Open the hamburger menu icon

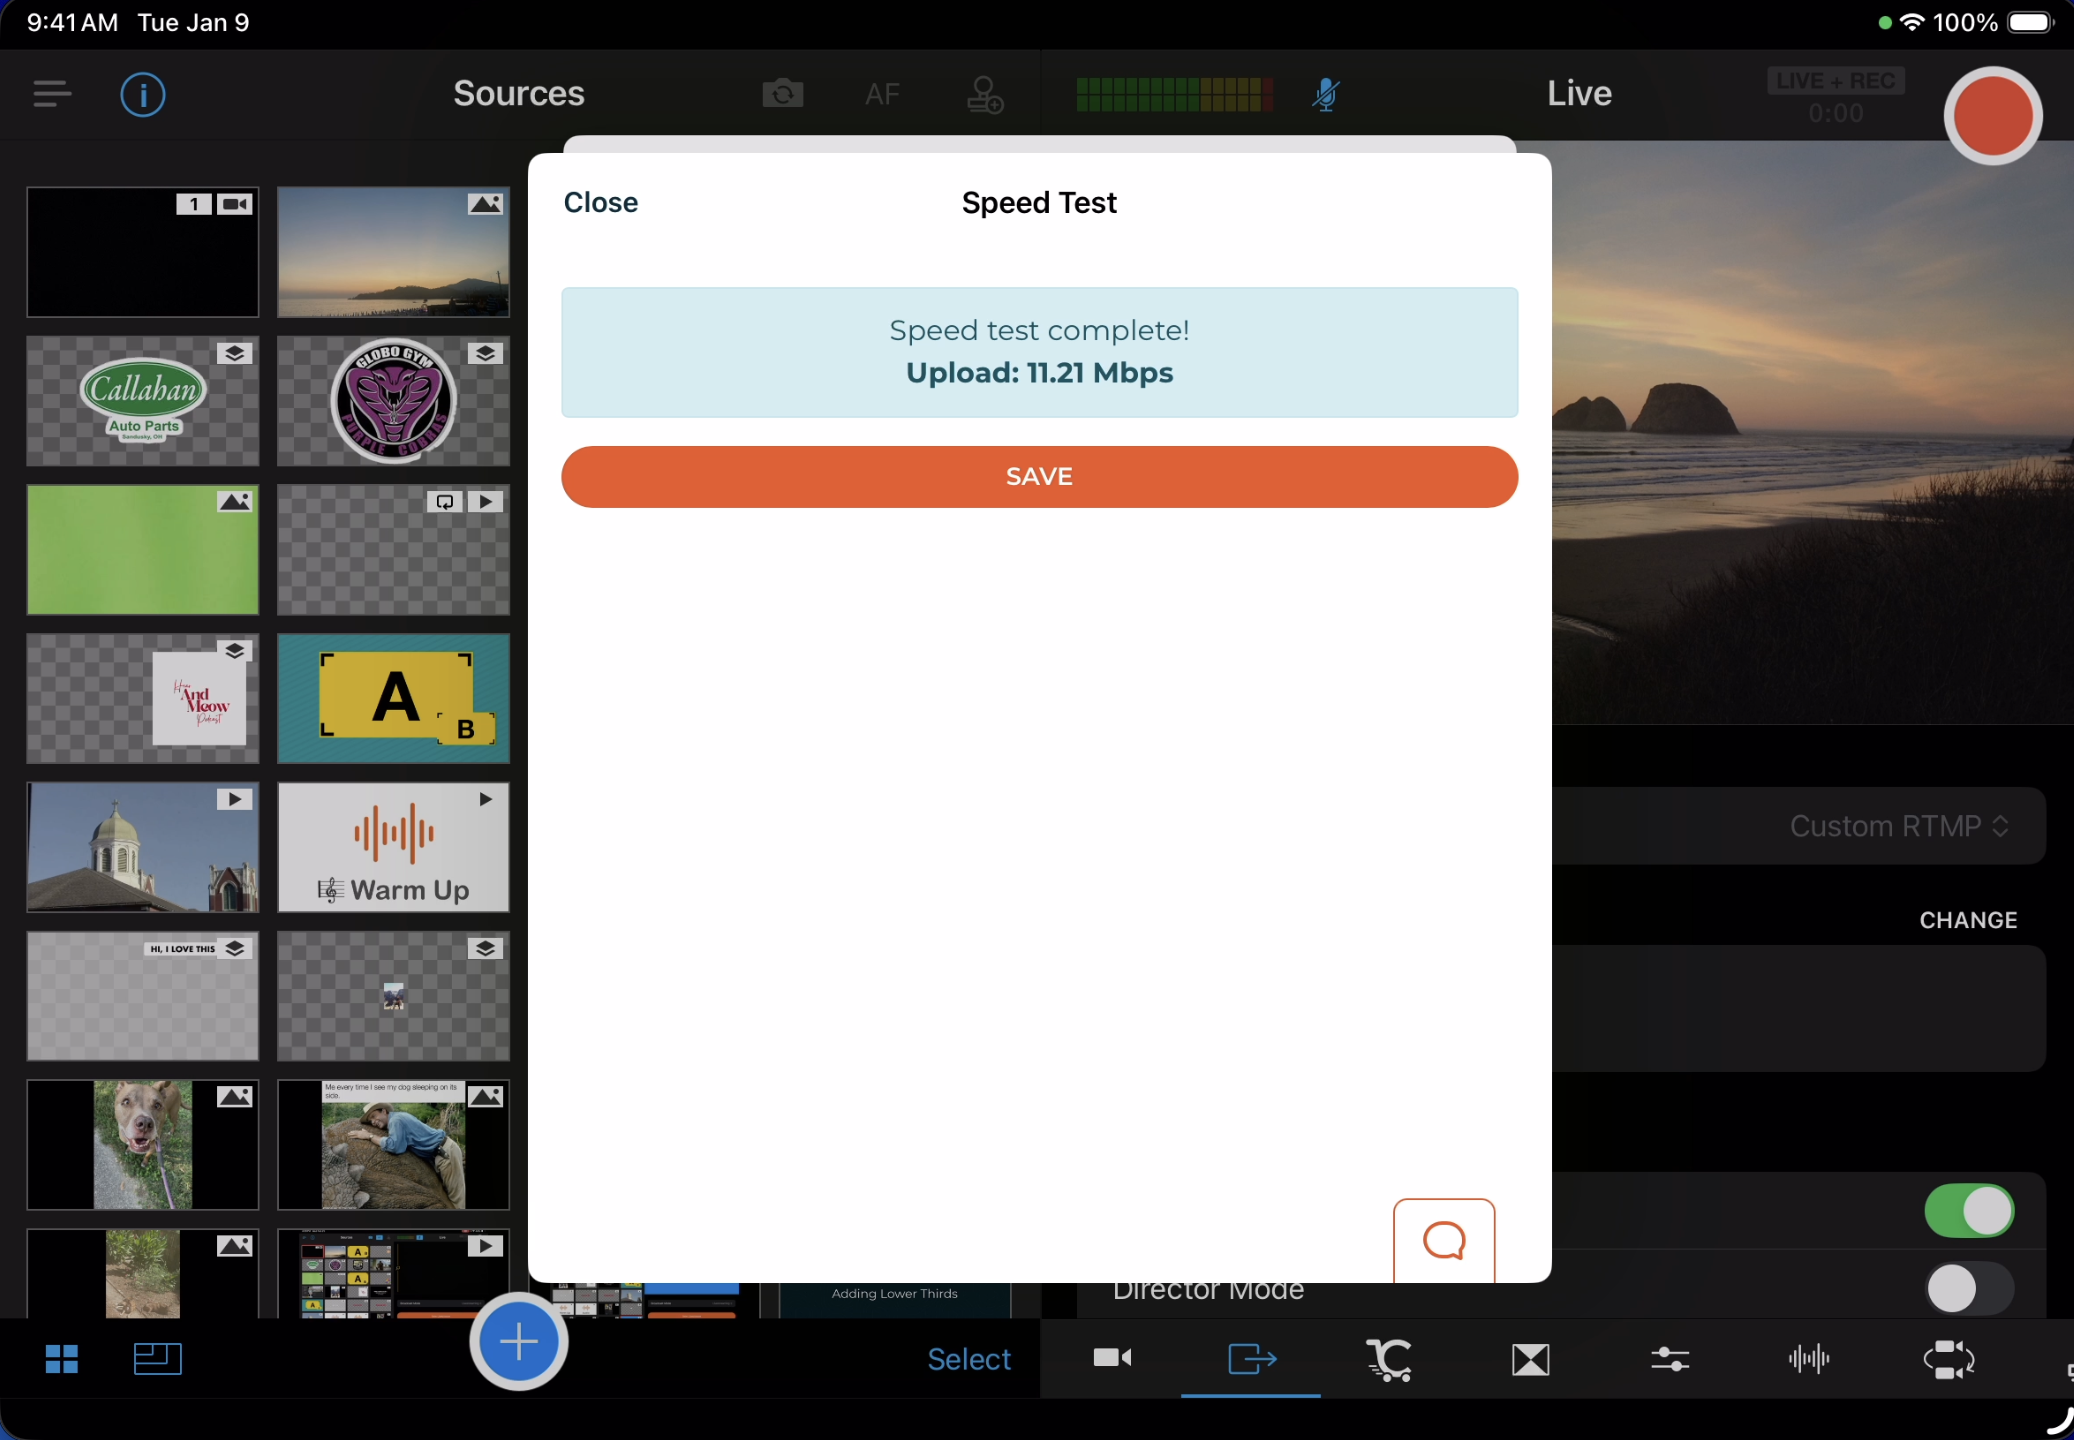point(52,94)
